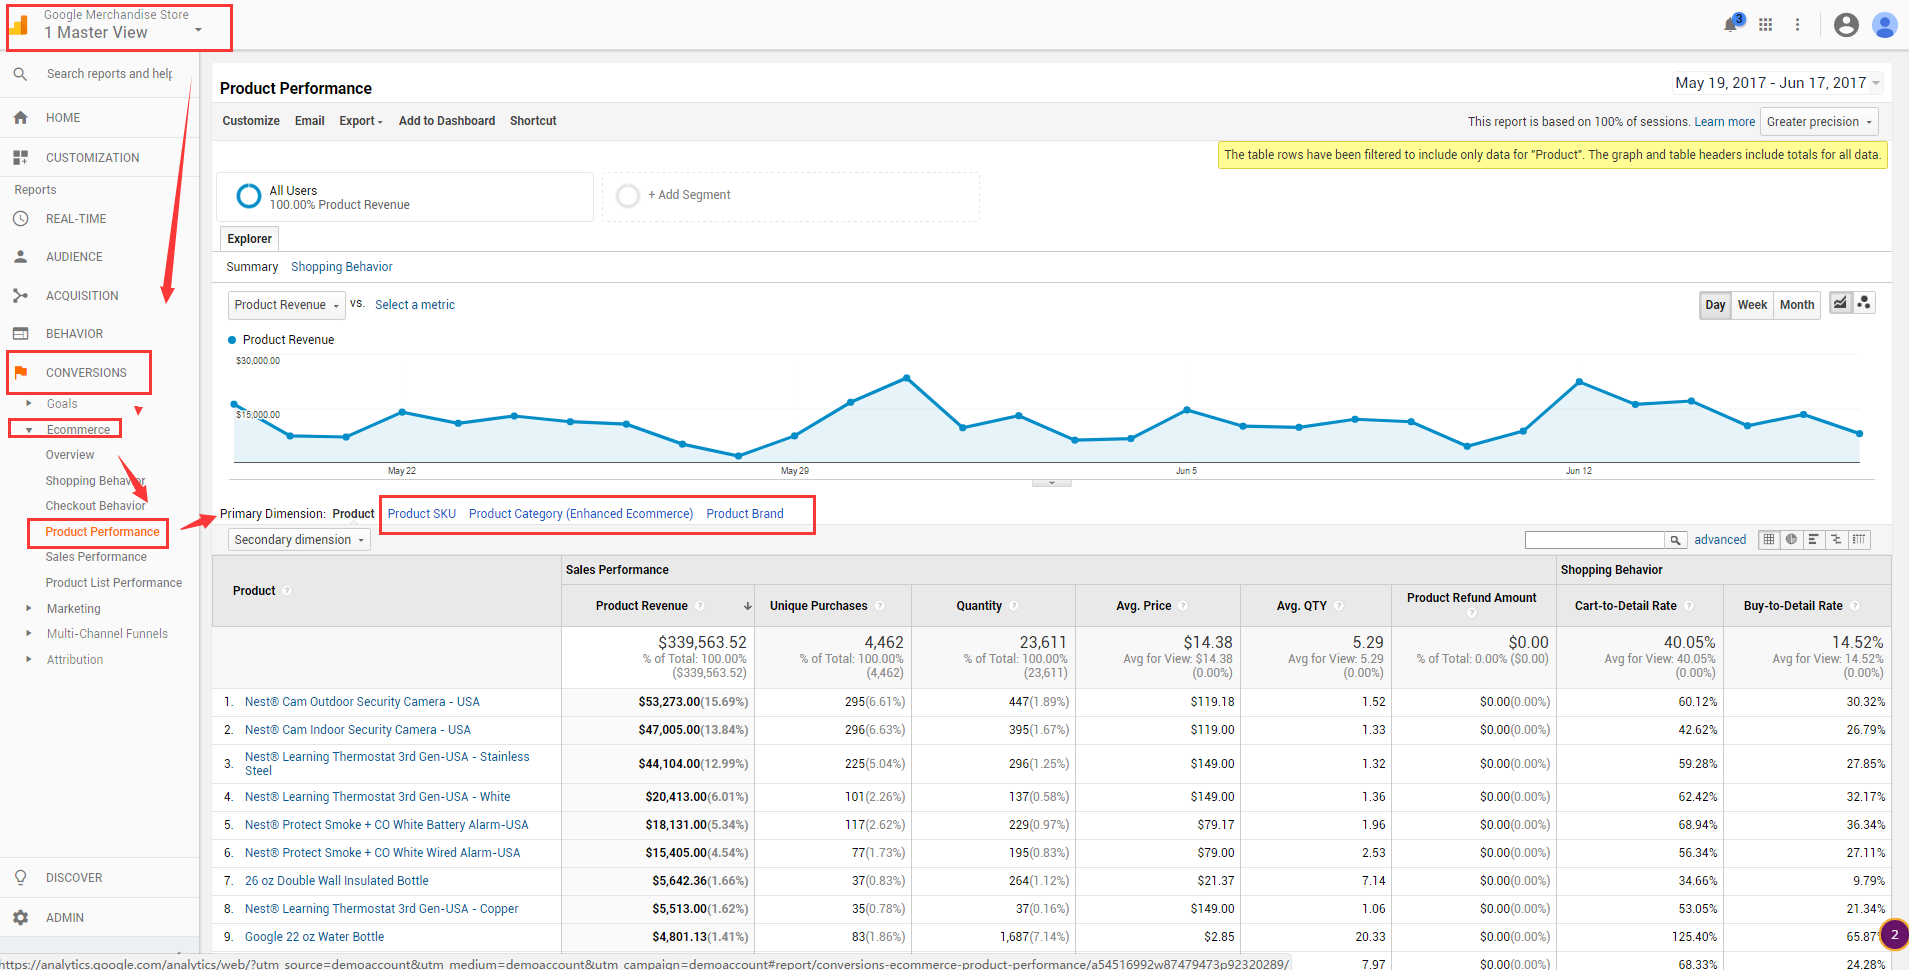Select the All Users segment circle

[249, 196]
